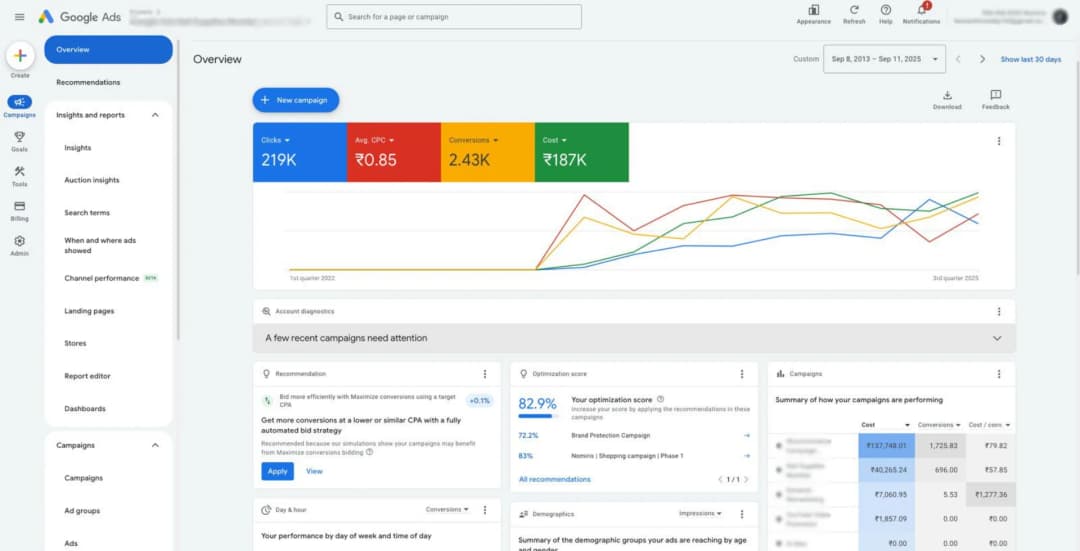Open the Clicks metric dropdown tile
The image size is (1080, 551).
[299, 152]
